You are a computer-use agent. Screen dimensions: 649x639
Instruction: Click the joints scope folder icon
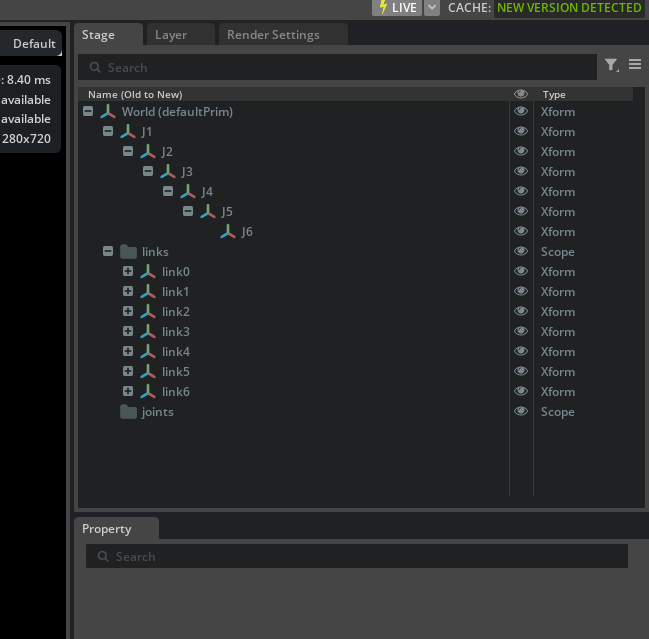pos(128,412)
